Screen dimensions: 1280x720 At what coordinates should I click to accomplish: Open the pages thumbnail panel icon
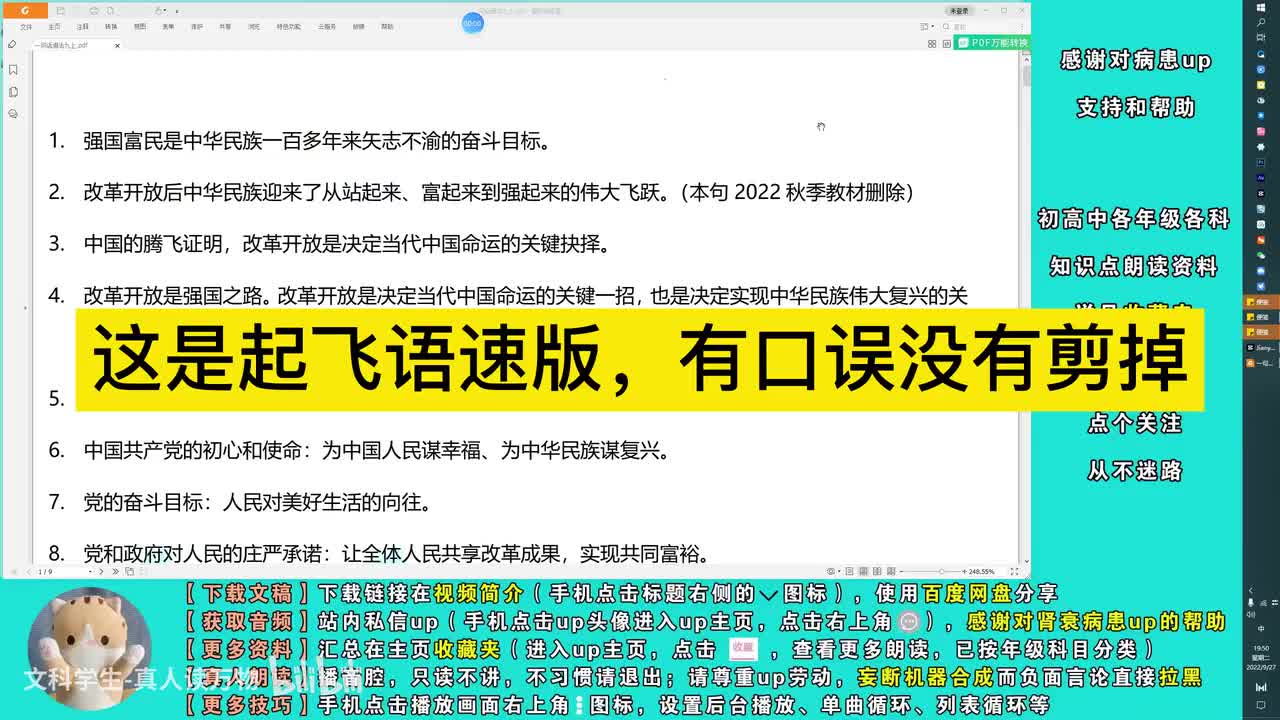13,91
